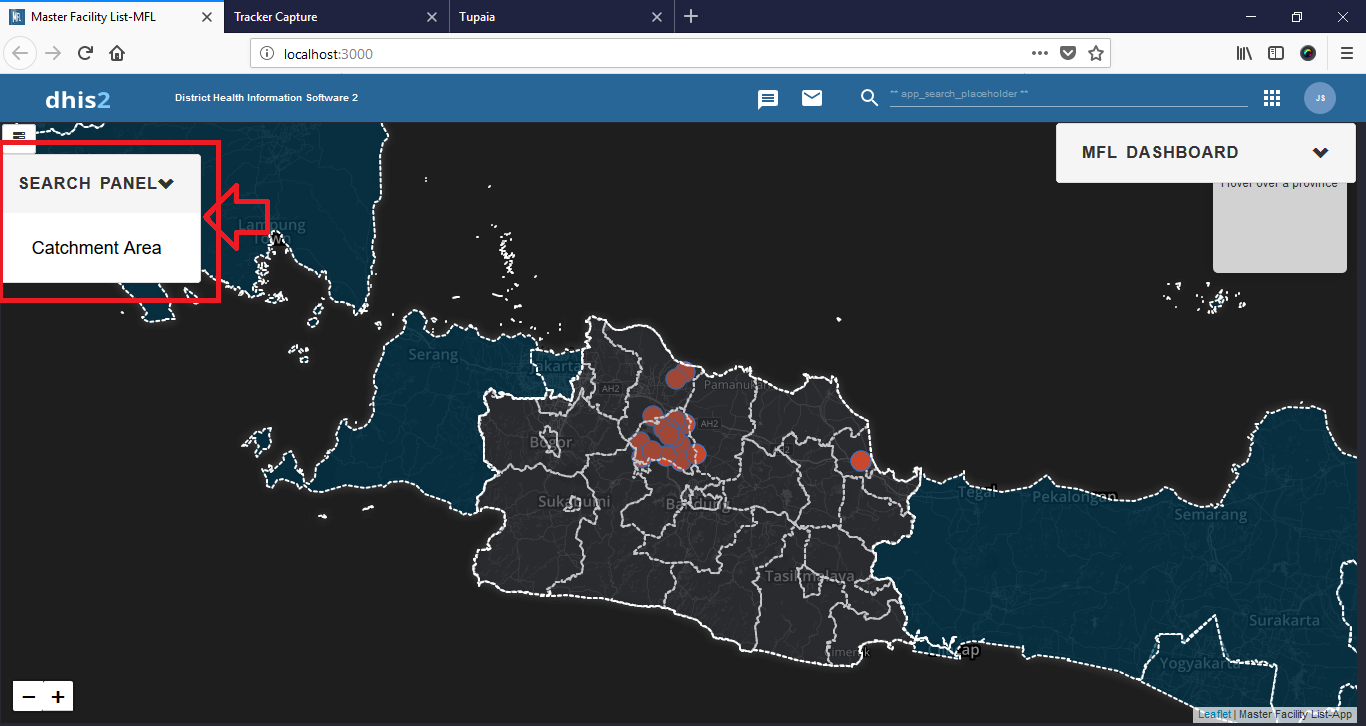
Task: Open the Leaflet attribution link
Action: [x=1215, y=715]
